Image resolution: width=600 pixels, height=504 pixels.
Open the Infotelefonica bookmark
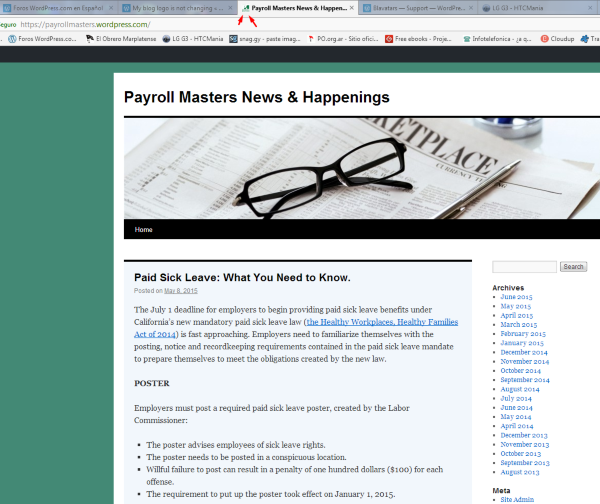(497, 39)
